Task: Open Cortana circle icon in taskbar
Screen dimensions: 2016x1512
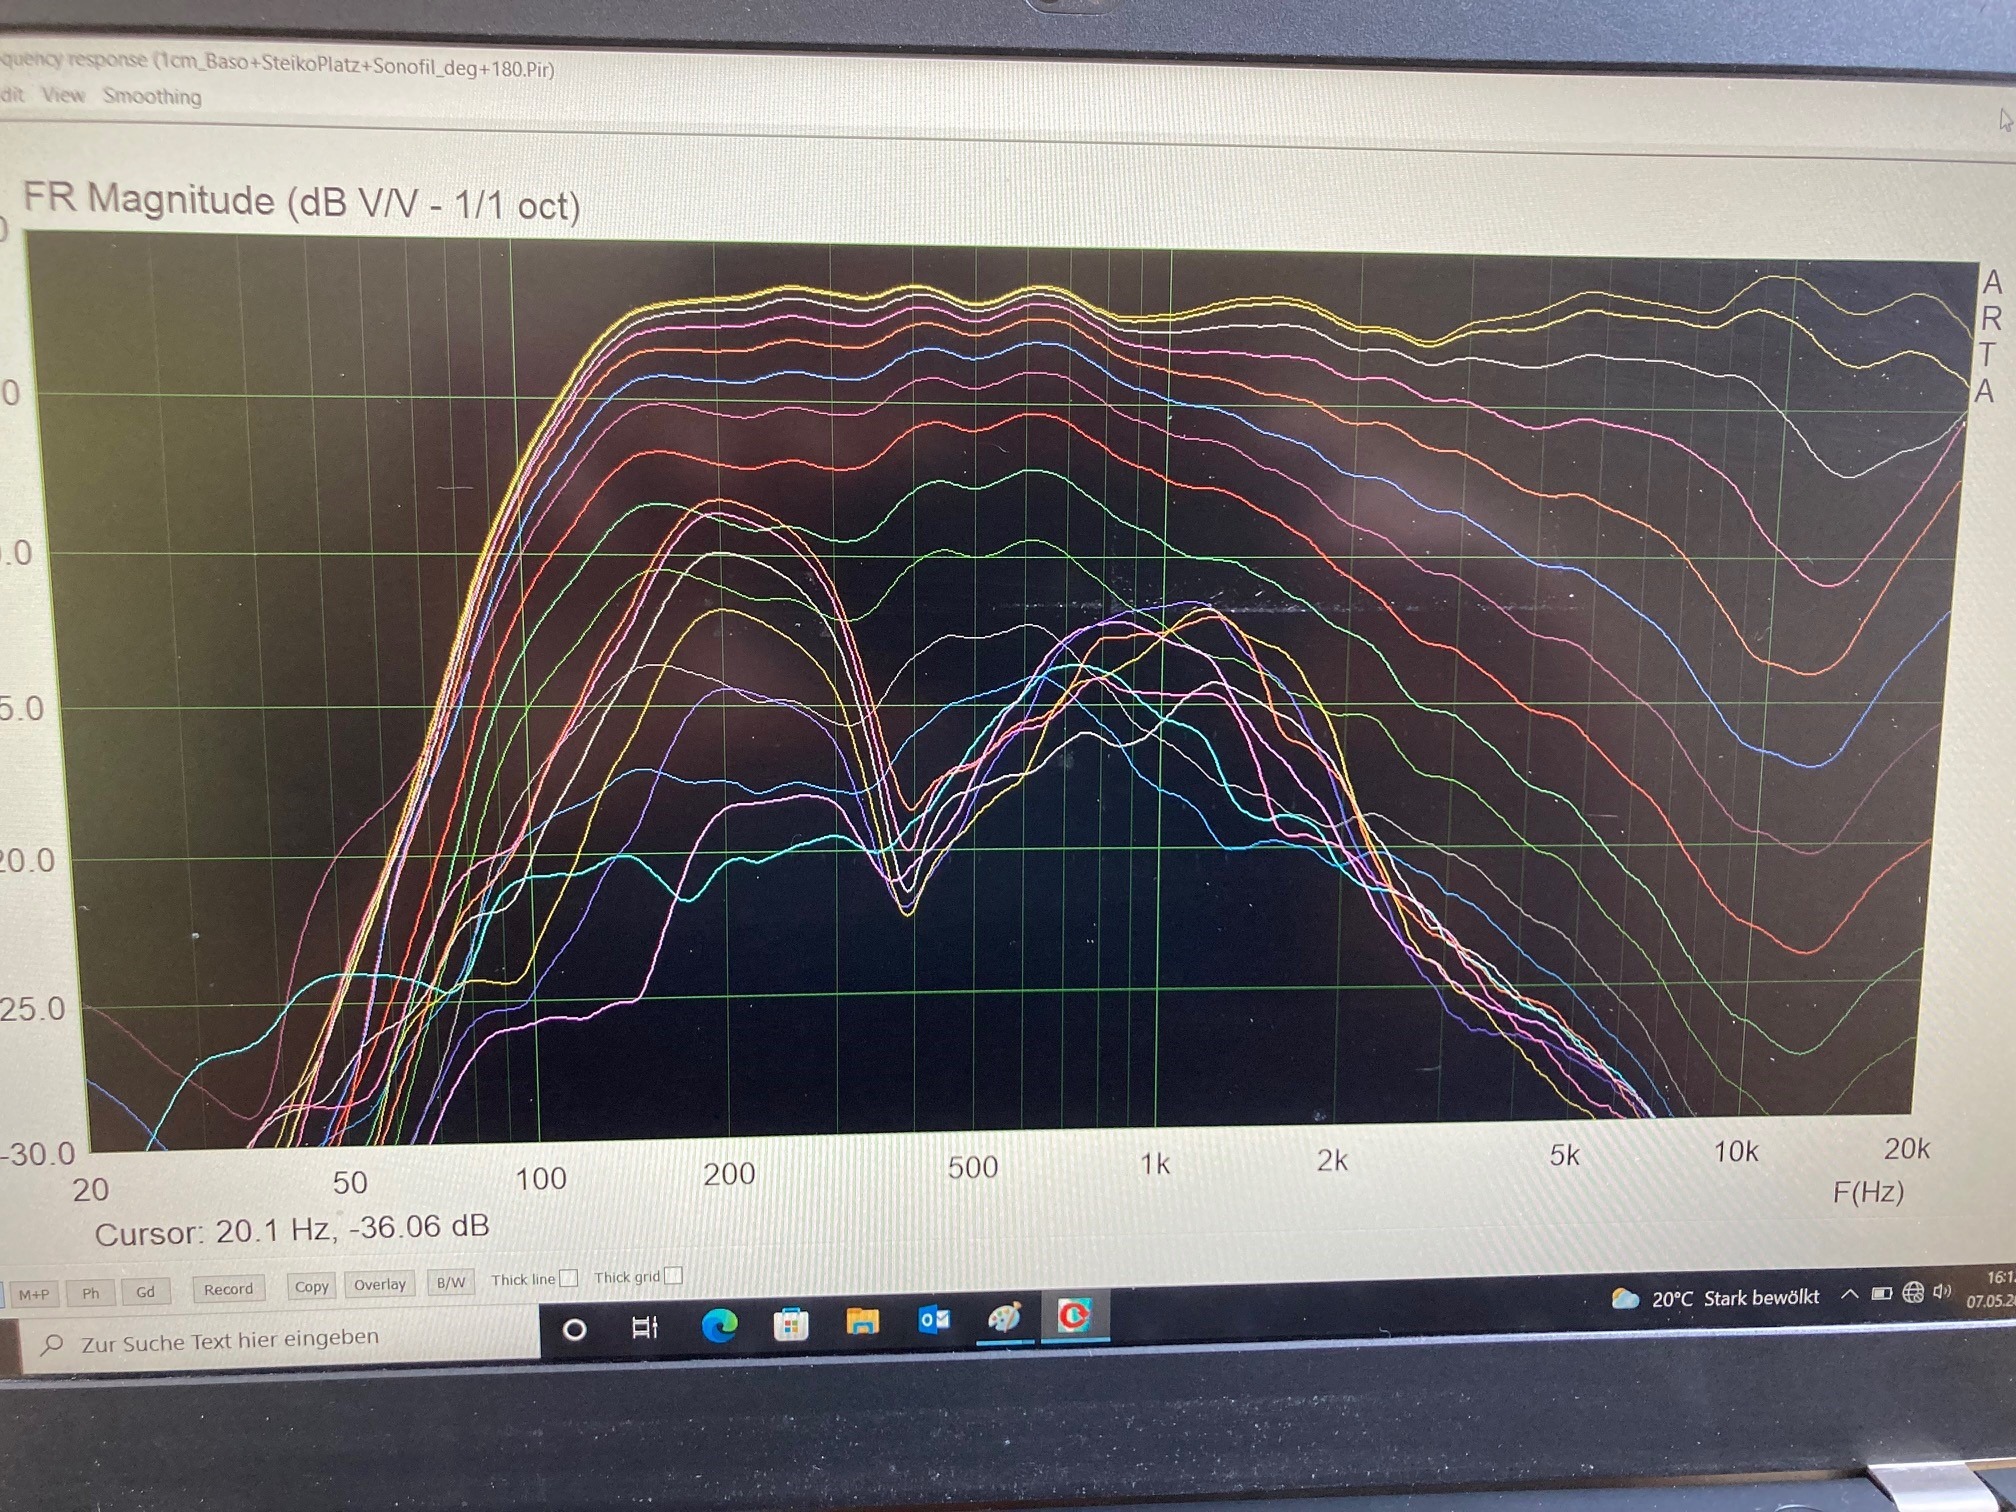Action: pyautogui.click(x=575, y=1329)
